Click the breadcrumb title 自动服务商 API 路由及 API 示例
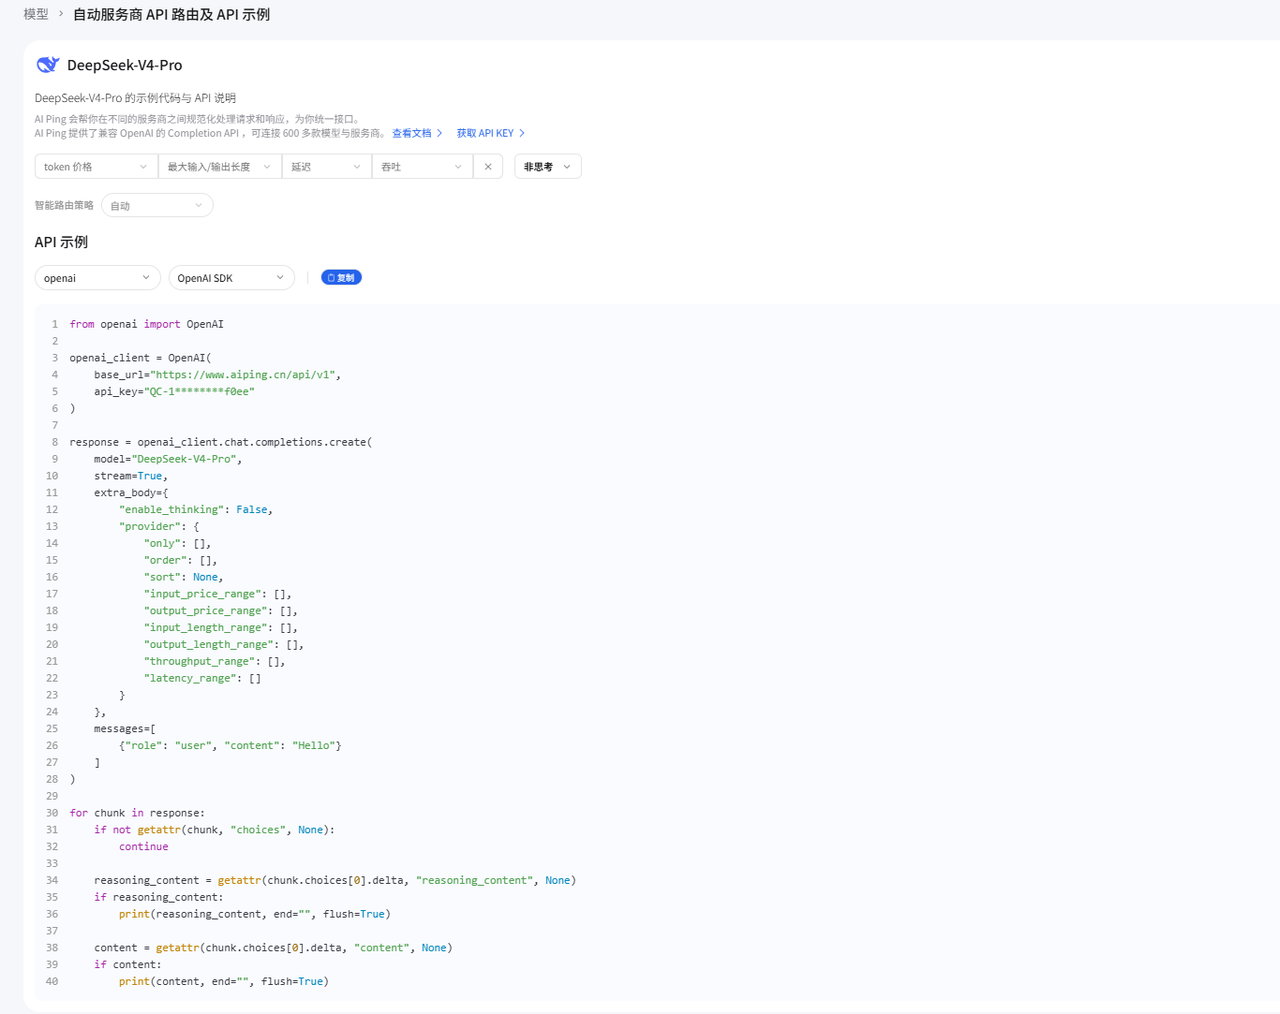1280x1014 pixels. coord(171,15)
